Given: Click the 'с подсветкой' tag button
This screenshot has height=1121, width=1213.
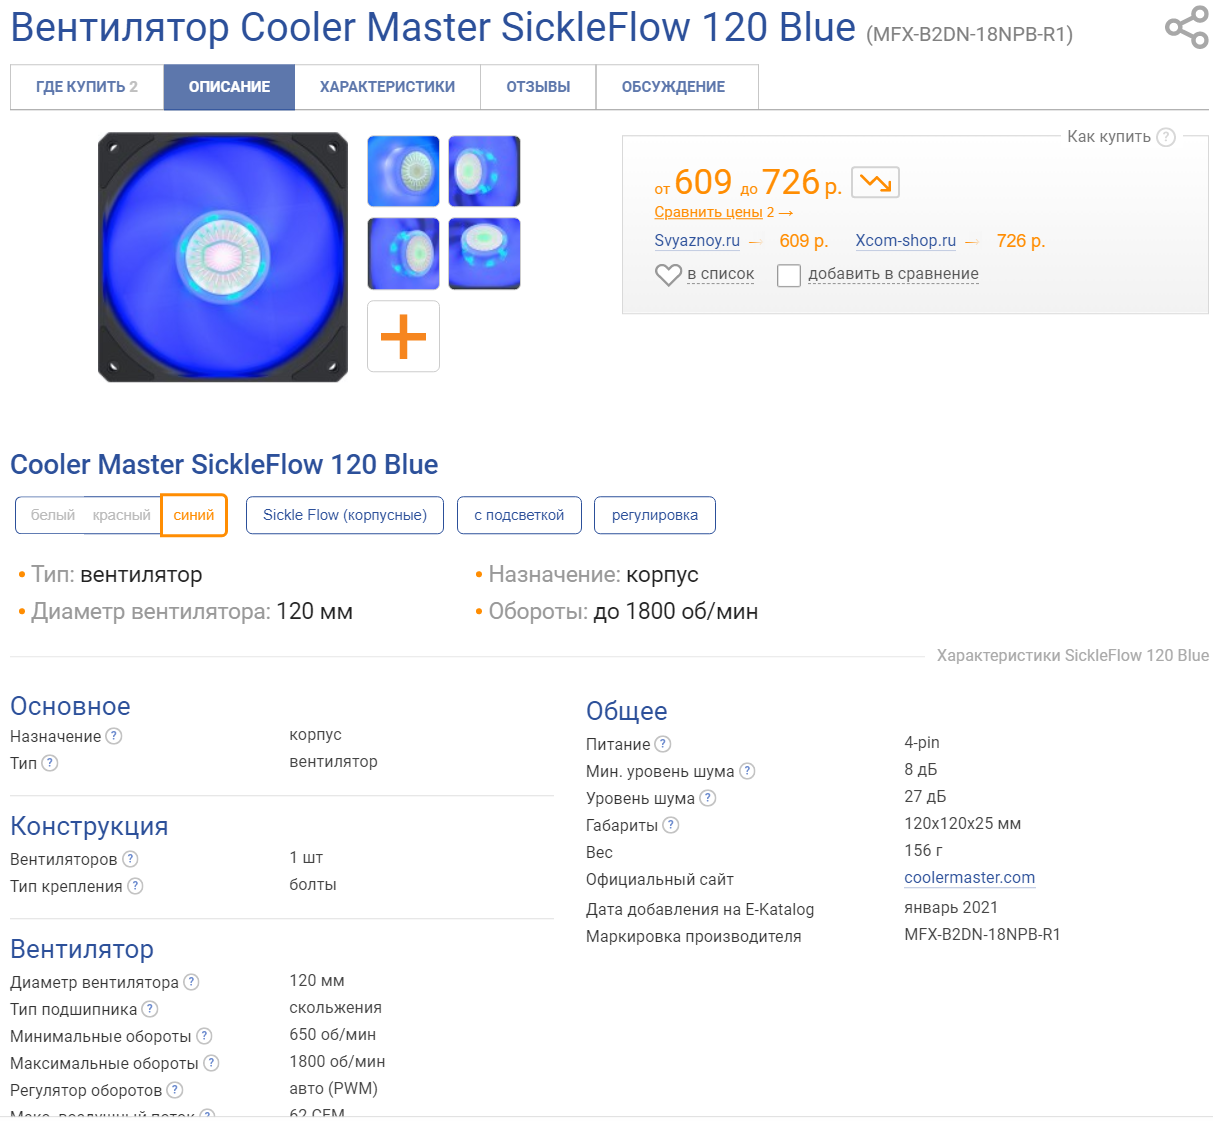Looking at the screenshot, I should tap(519, 515).
